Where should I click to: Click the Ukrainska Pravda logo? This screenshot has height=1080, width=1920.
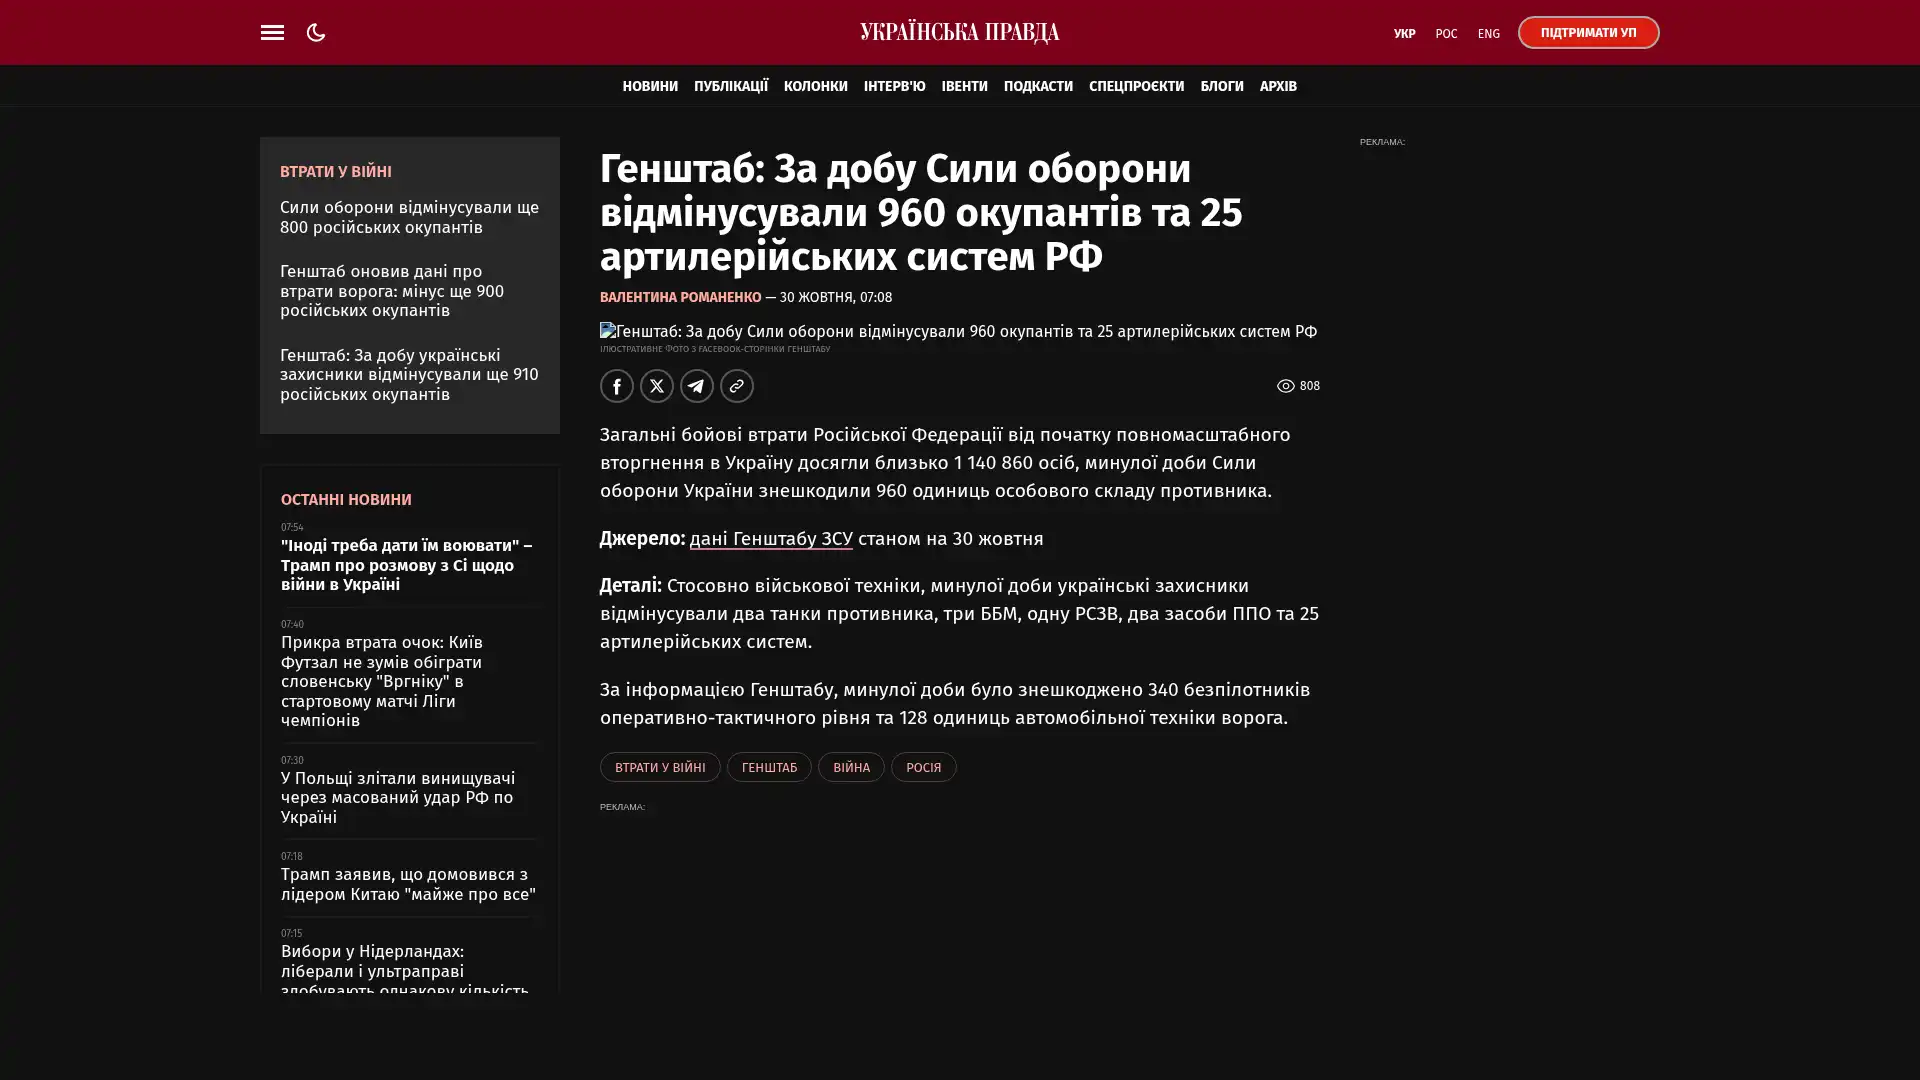coord(959,33)
